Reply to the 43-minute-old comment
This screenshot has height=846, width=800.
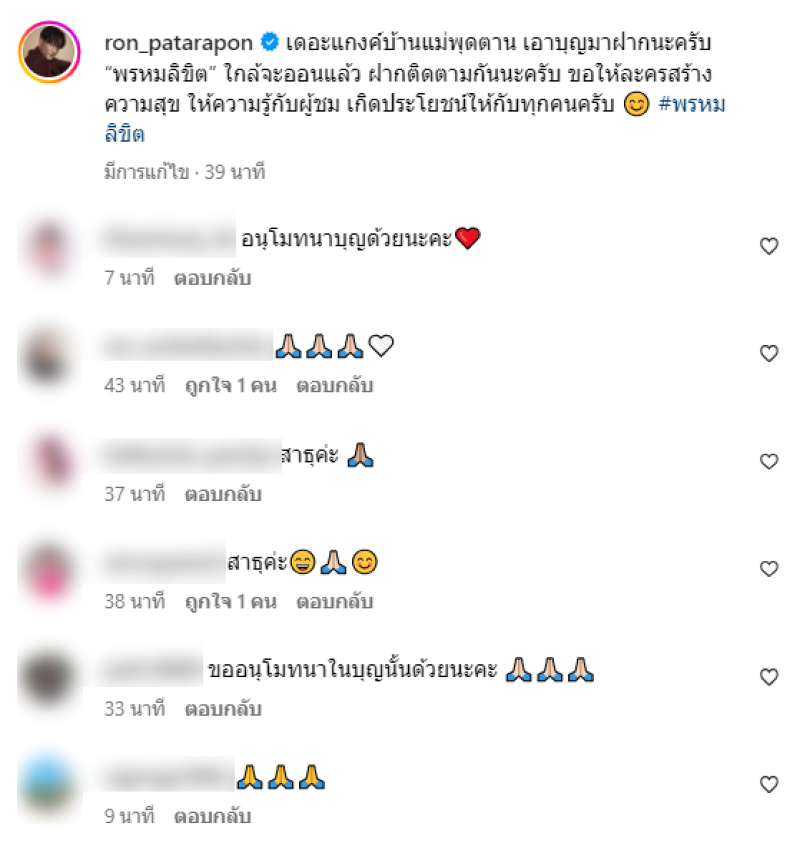pyautogui.click(x=334, y=386)
